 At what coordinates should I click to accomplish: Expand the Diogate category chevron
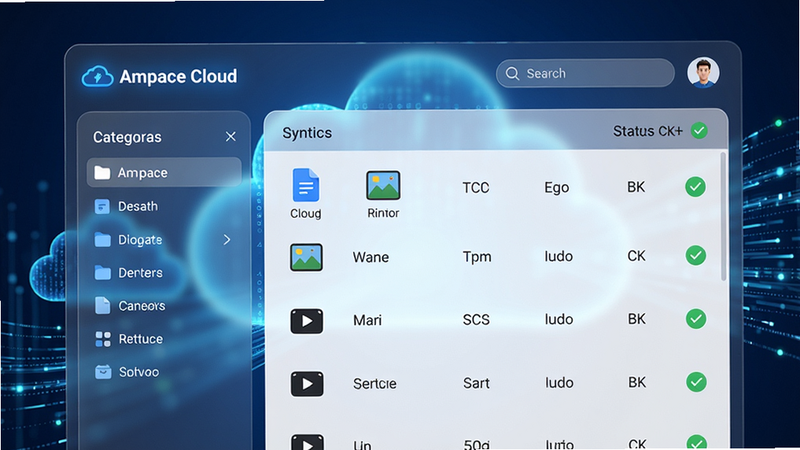tap(227, 240)
